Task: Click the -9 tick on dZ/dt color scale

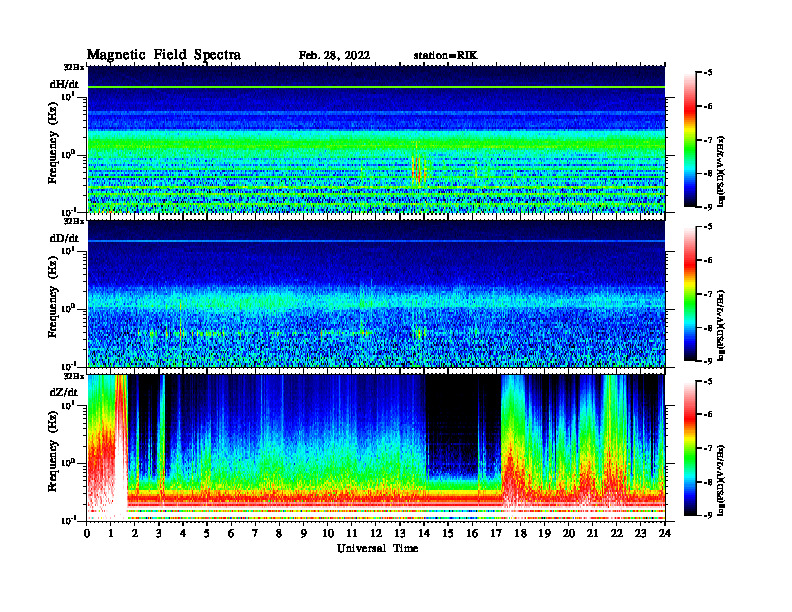Action: [x=708, y=516]
